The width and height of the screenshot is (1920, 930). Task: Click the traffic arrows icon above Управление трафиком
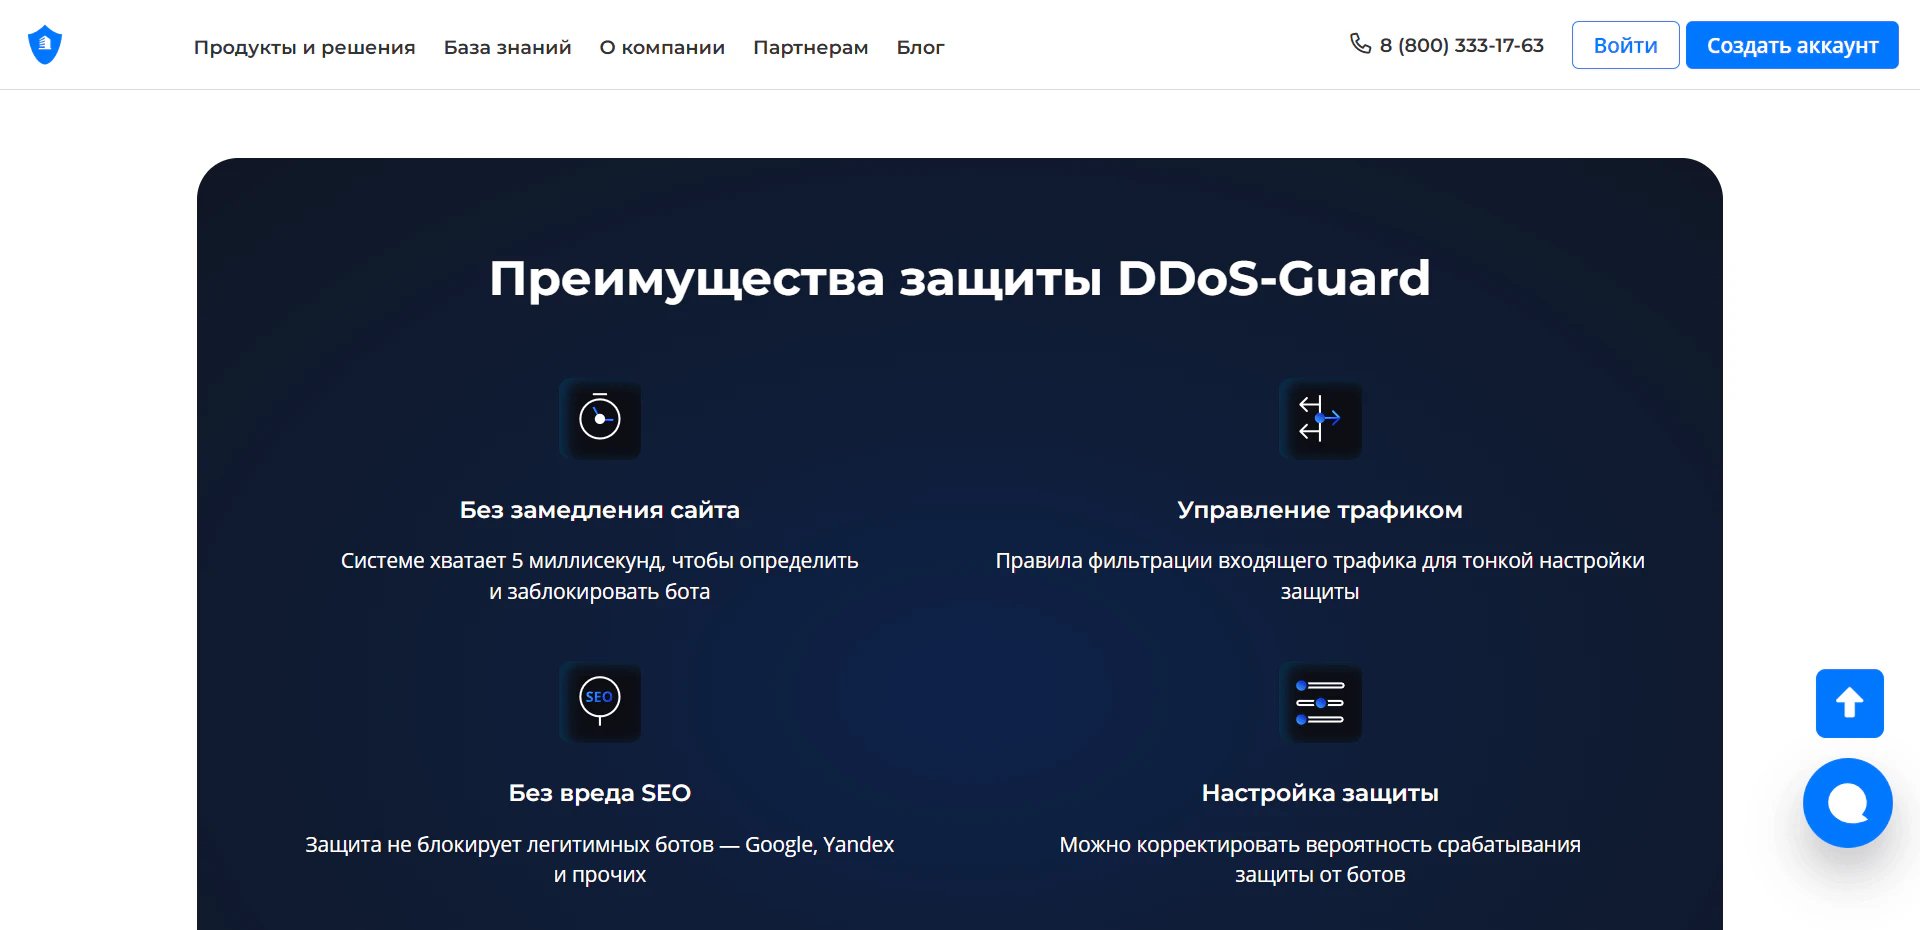pos(1320,419)
